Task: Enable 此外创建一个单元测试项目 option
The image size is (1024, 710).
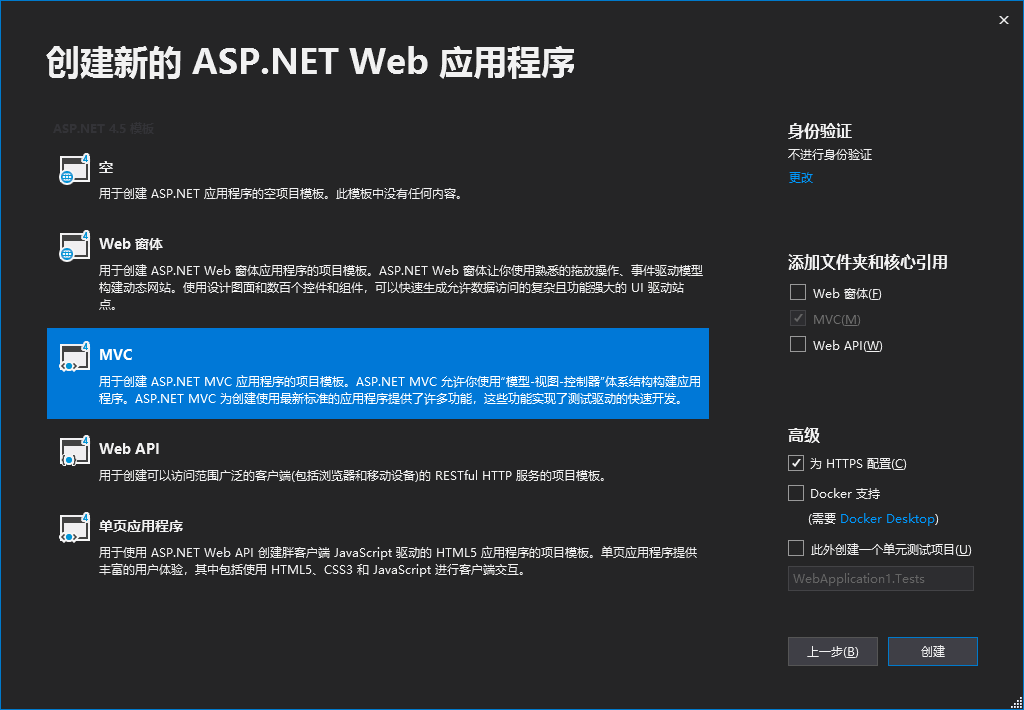Action: tap(796, 548)
